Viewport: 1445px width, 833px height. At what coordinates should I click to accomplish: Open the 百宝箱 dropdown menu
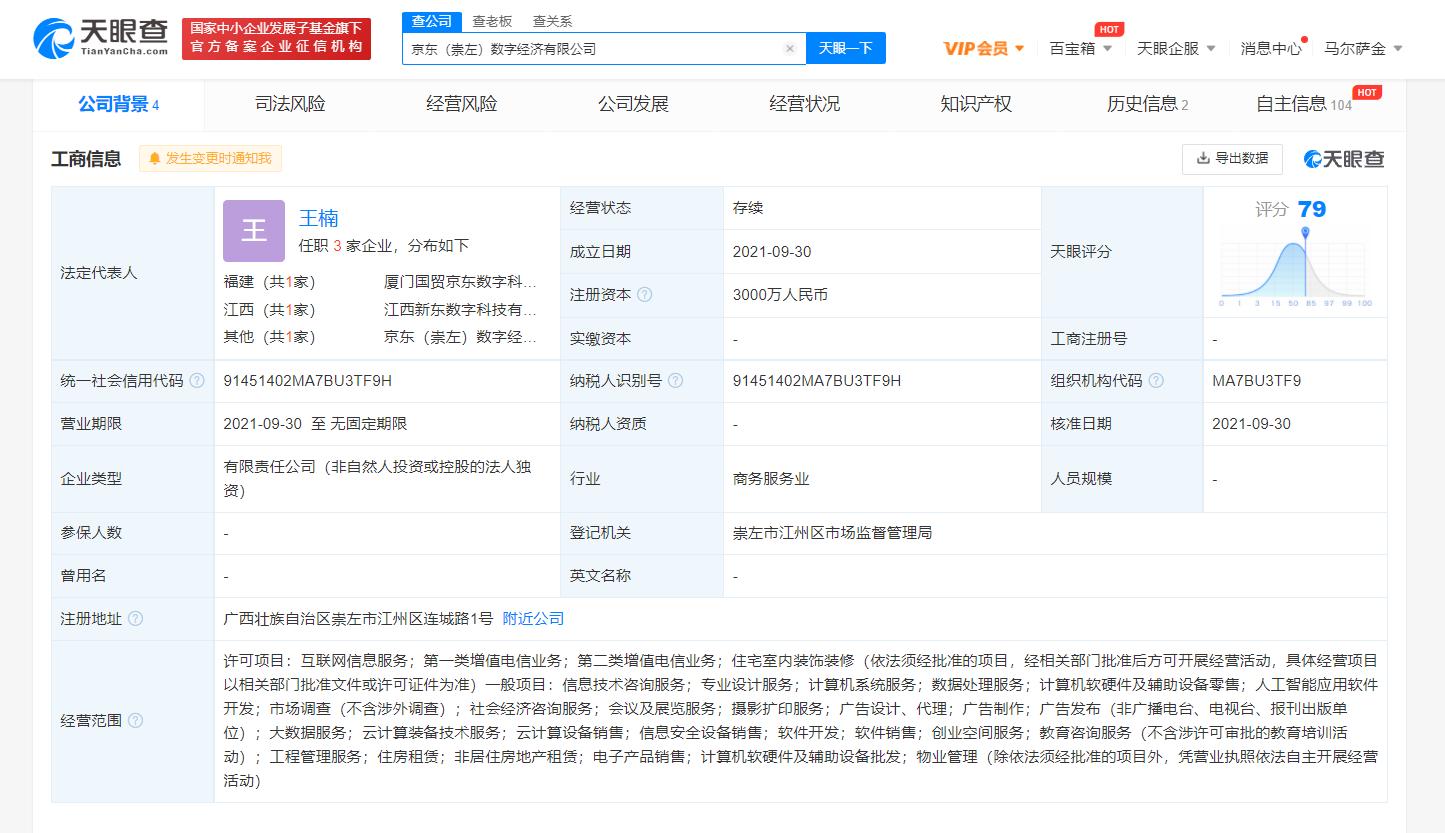[x=1080, y=48]
